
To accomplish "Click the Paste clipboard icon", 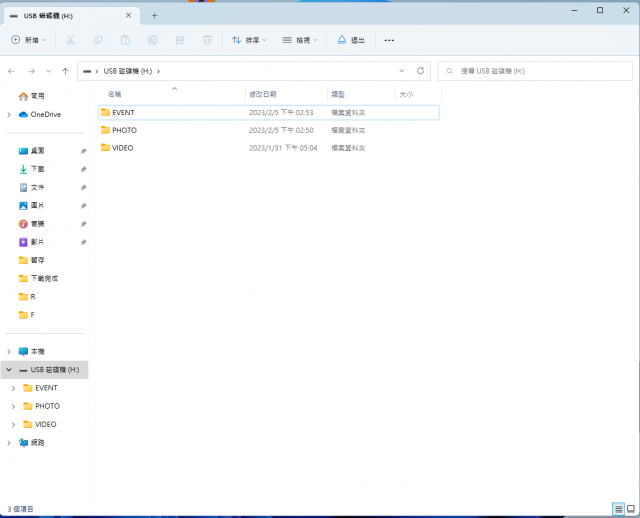I will click(125, 40).
